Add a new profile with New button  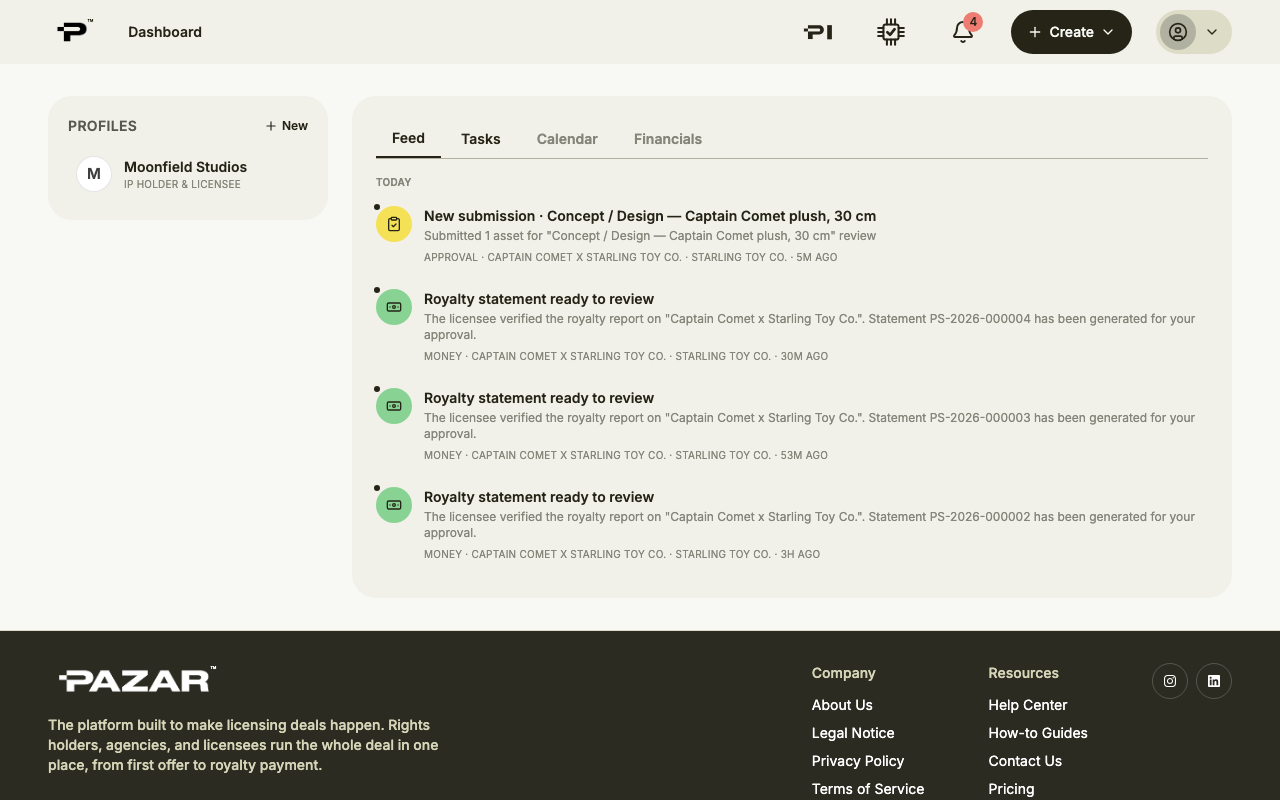(287, 126)
